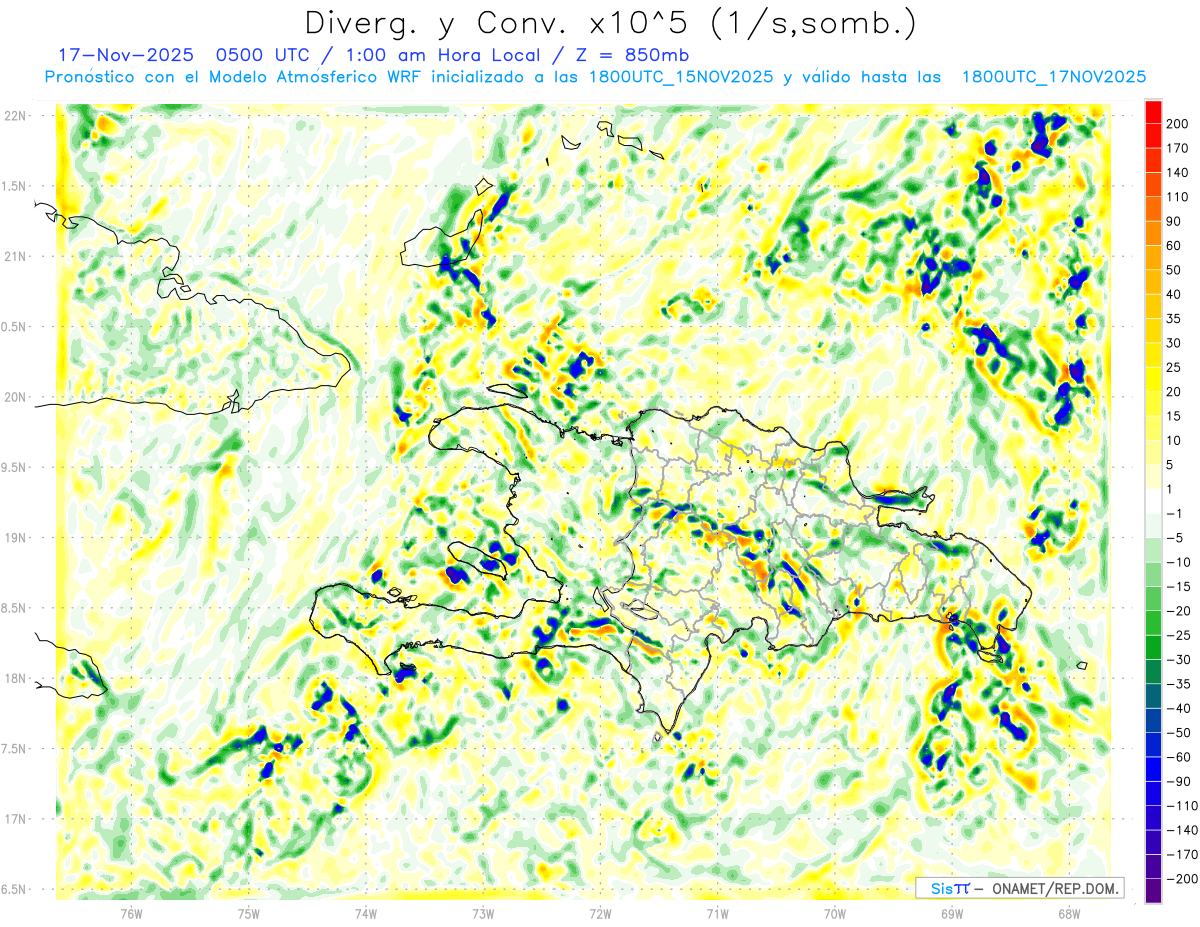Screen dimensions: 1200x927
Task: Click the '-200' colorbar value
Action: [1181, 878]
